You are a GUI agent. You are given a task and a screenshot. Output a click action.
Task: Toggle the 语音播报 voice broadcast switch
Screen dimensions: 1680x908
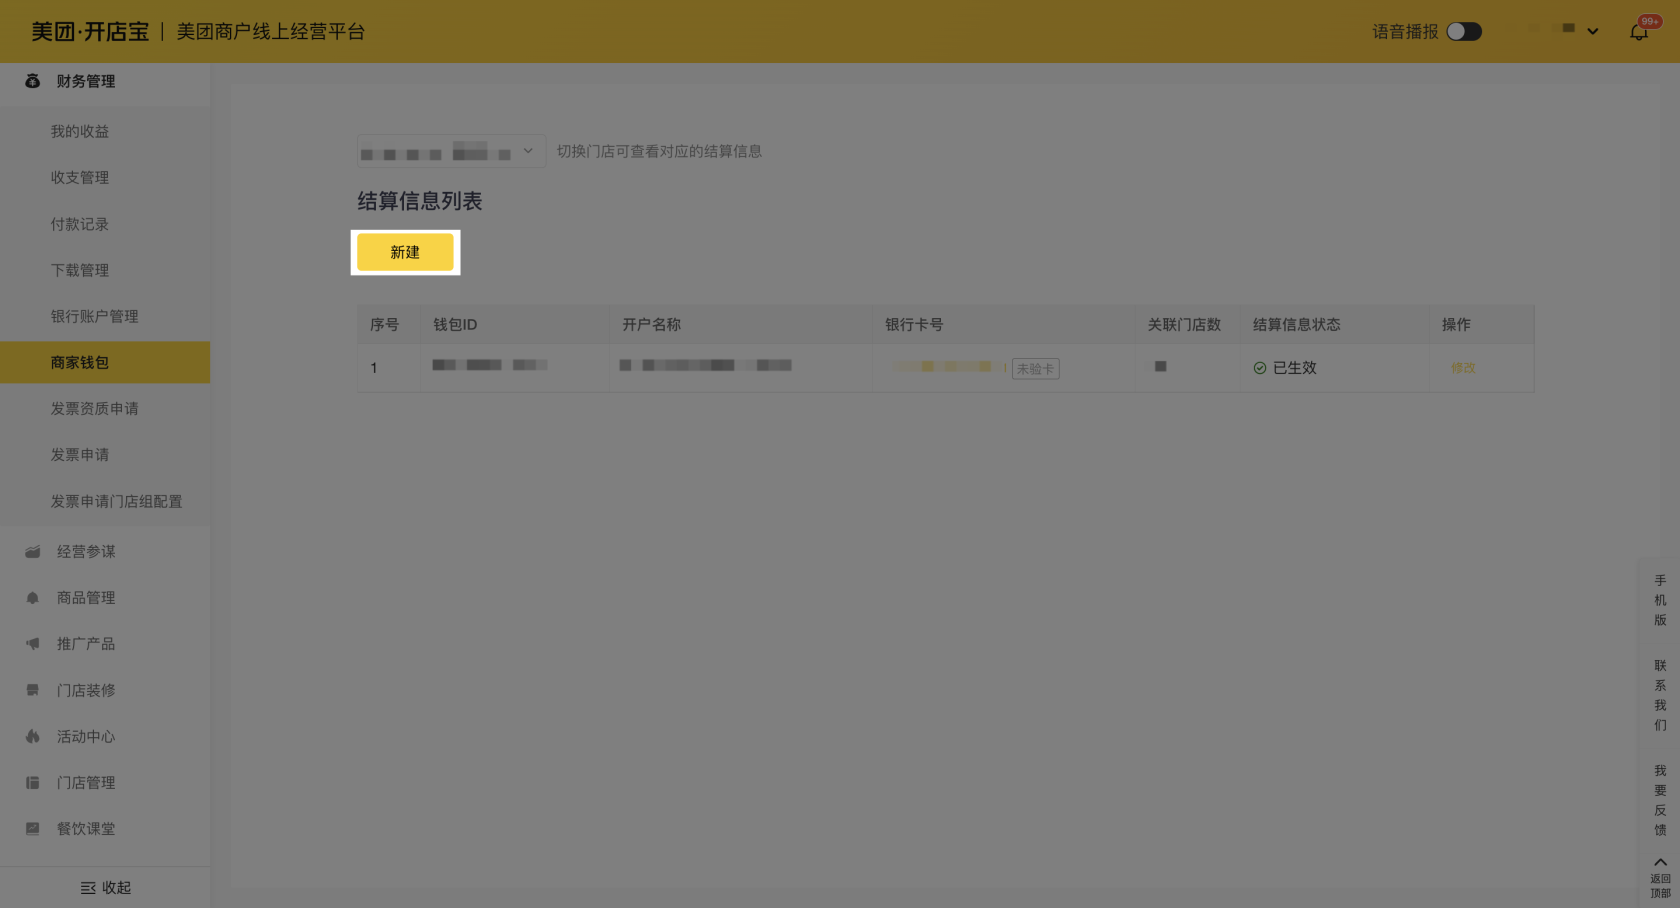1464,32
